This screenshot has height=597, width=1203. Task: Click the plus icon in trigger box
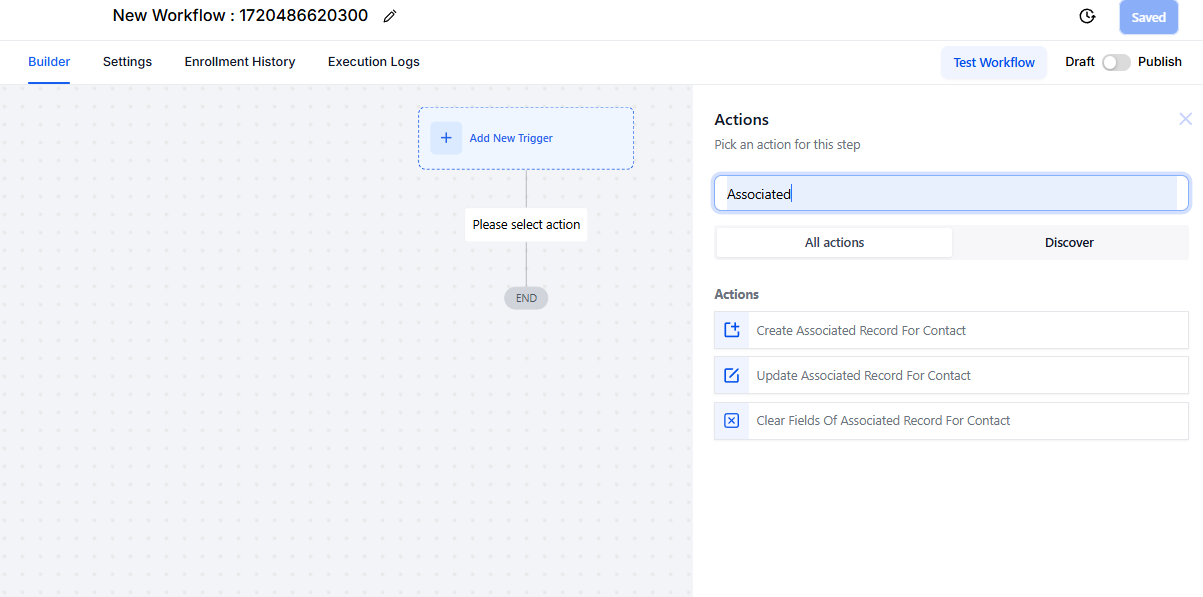pyautogui.click(x=446, y=138)
